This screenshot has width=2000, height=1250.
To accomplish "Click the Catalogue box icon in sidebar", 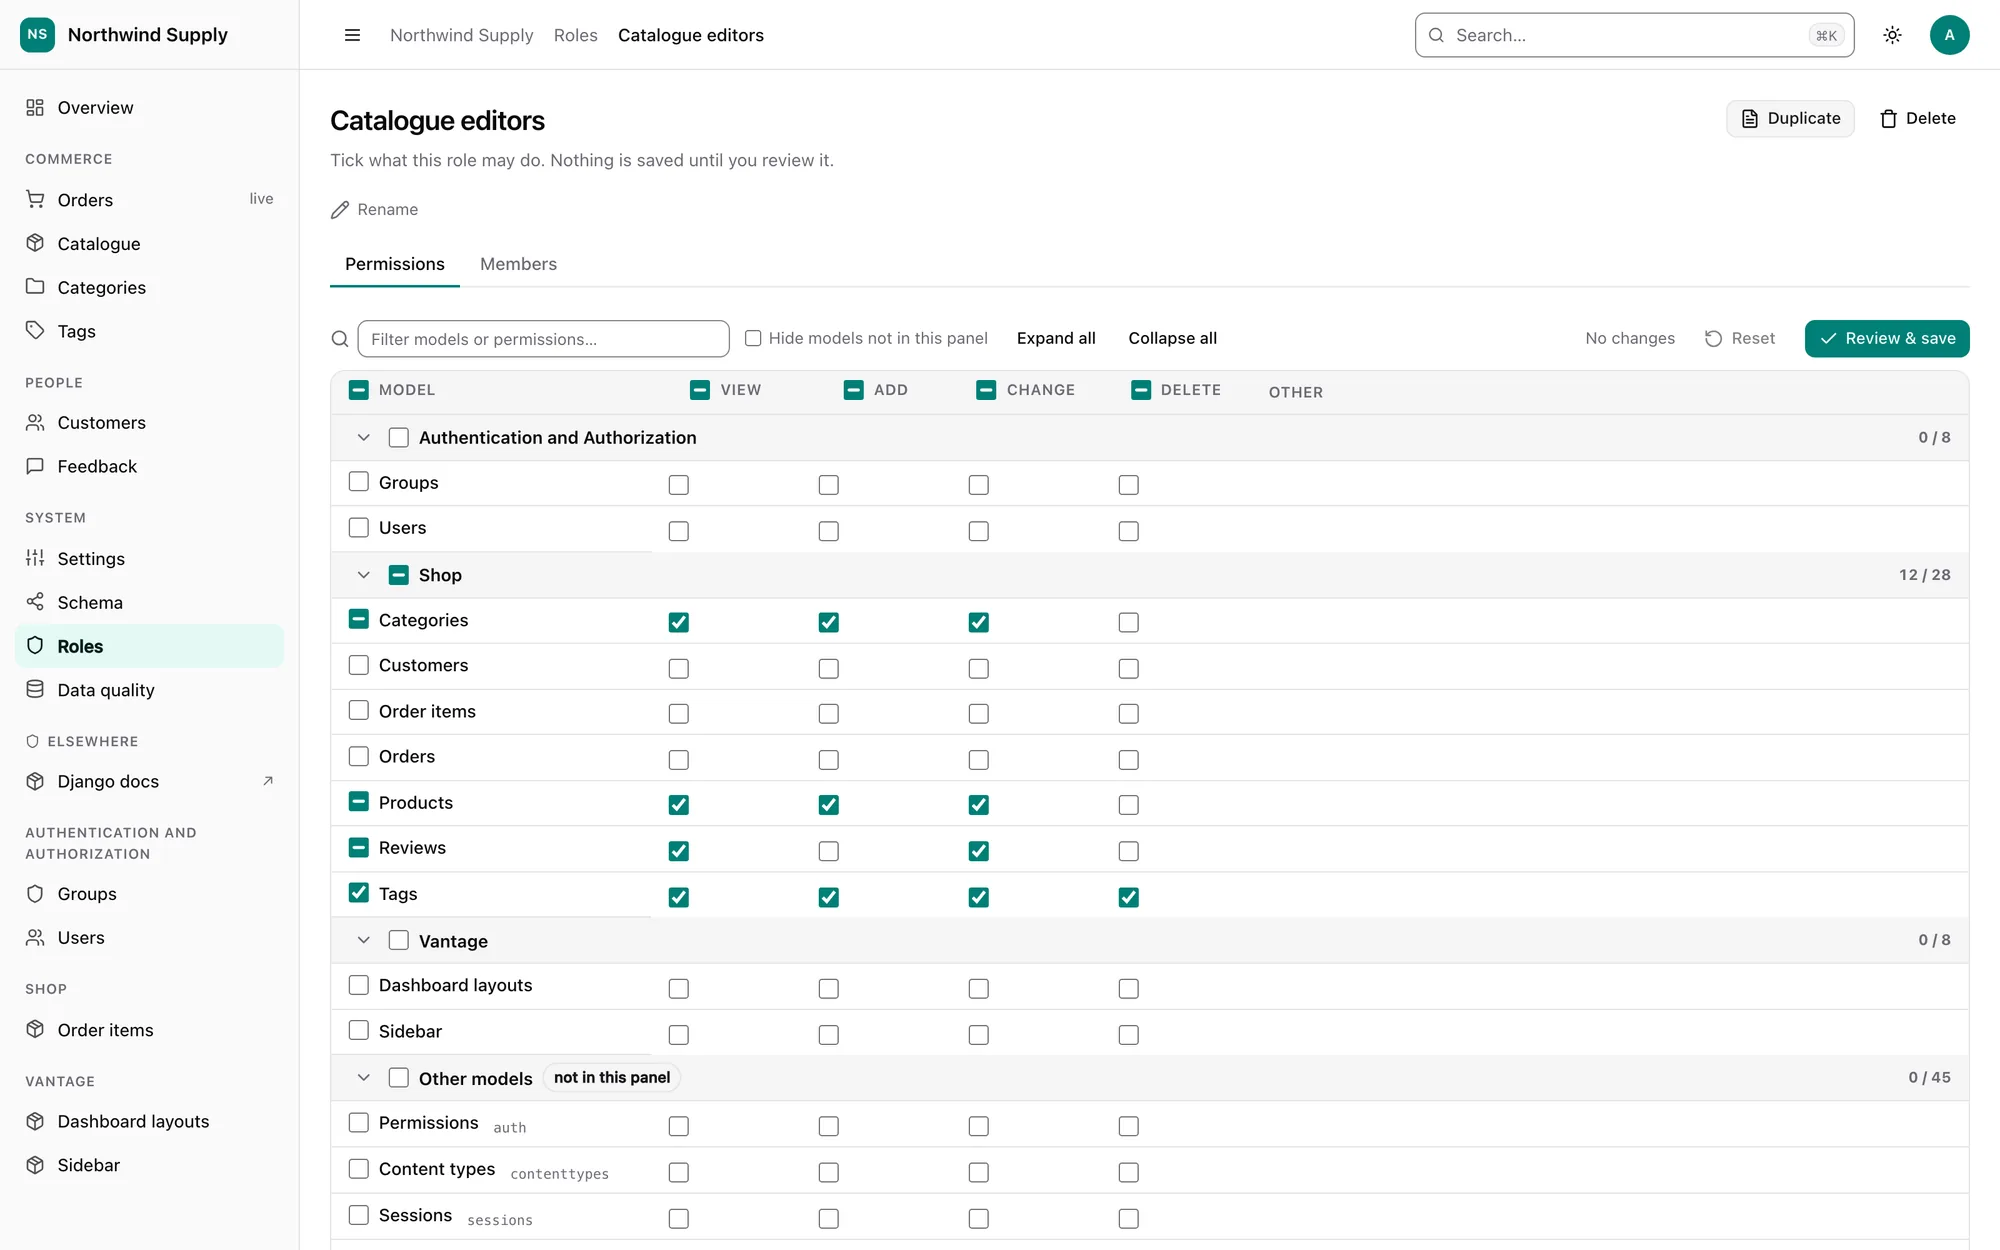I will (x=35, y=243).
